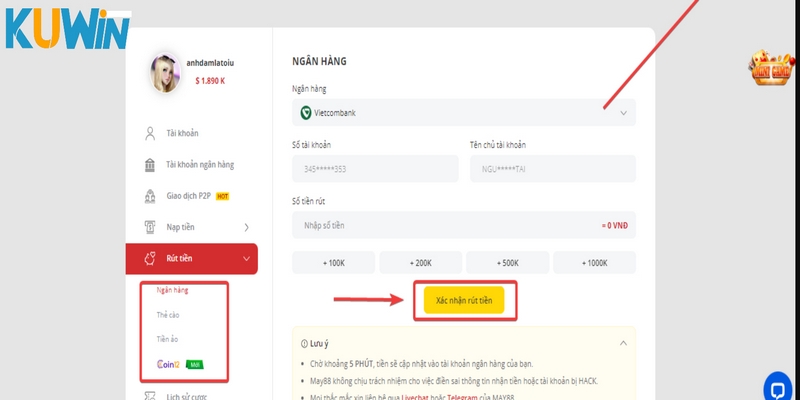Open the live chat bubble icon
This screenshot has height=400, width=800.
click(778, 388)
